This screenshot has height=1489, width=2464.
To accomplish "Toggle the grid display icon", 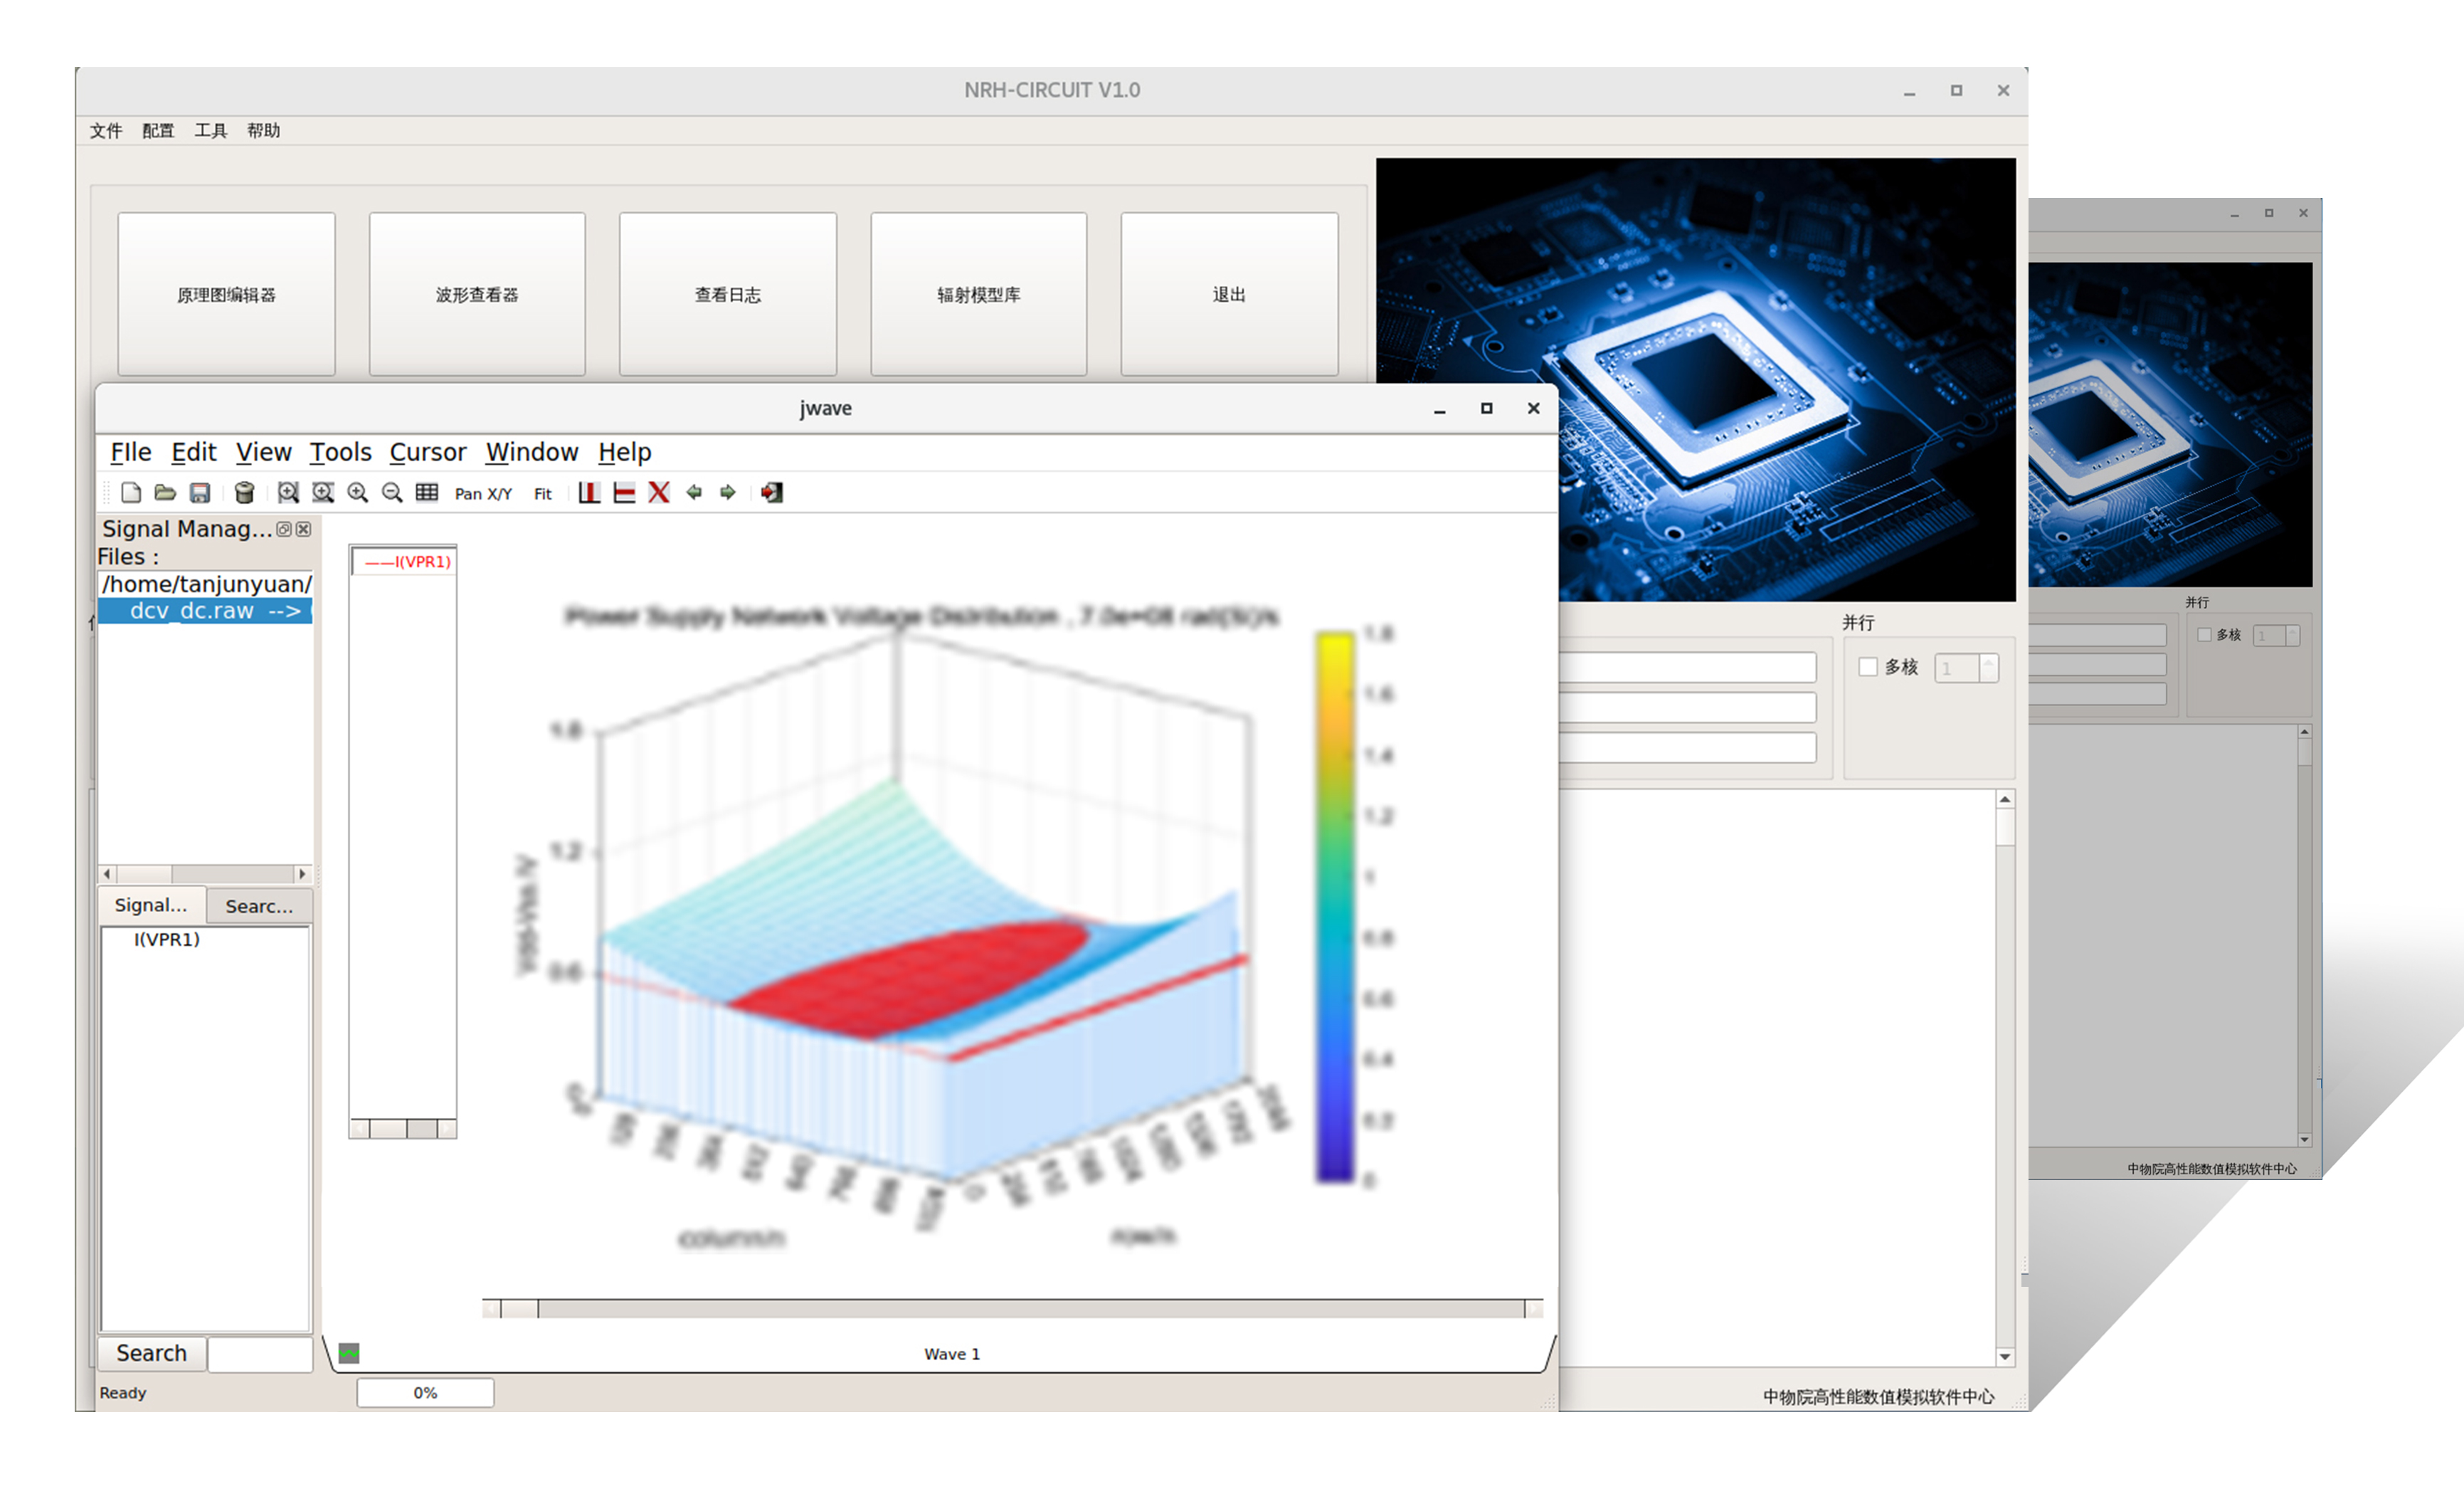I will pos(427,492).
